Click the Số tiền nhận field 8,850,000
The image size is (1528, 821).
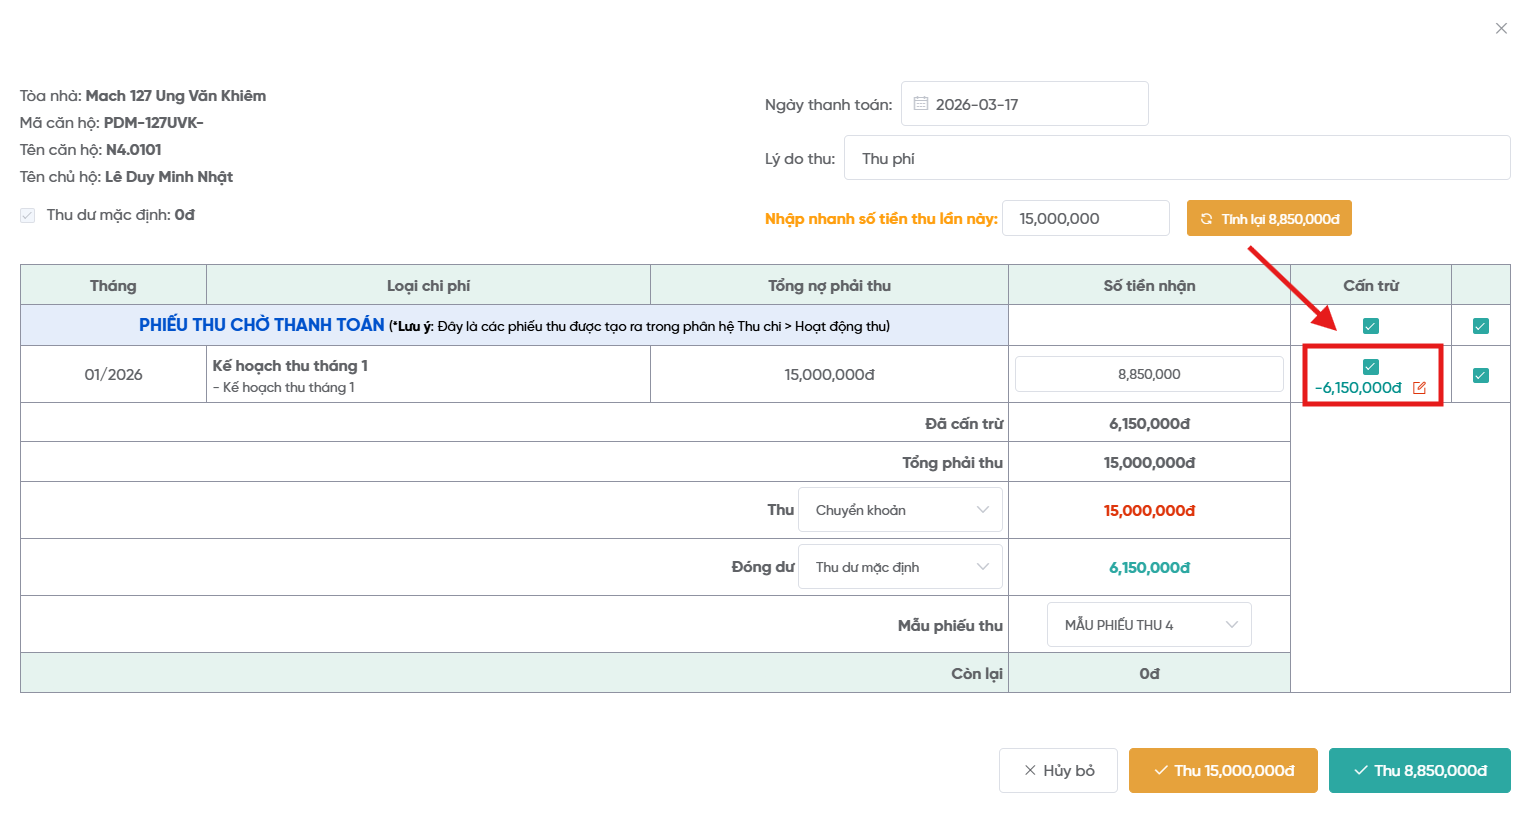pos(1149,374)
